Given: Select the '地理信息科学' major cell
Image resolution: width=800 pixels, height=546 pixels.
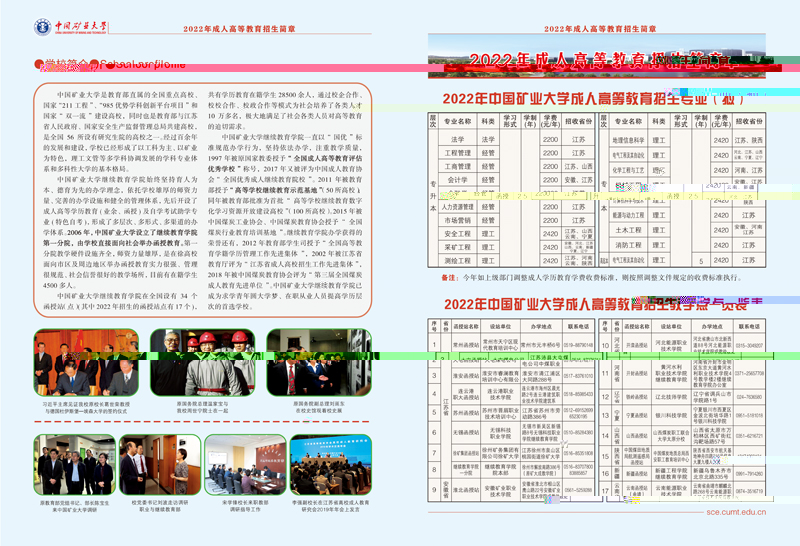Looking at the screenshot, I should coord(628,140).
